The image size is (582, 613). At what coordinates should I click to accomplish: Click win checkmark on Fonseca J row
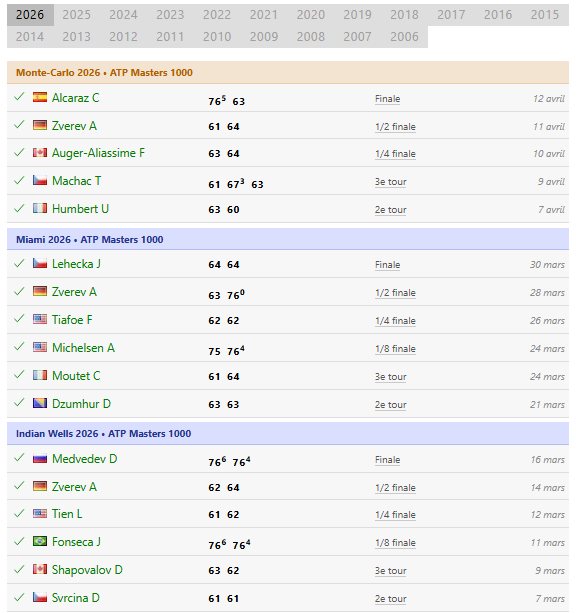coord(19,541)
